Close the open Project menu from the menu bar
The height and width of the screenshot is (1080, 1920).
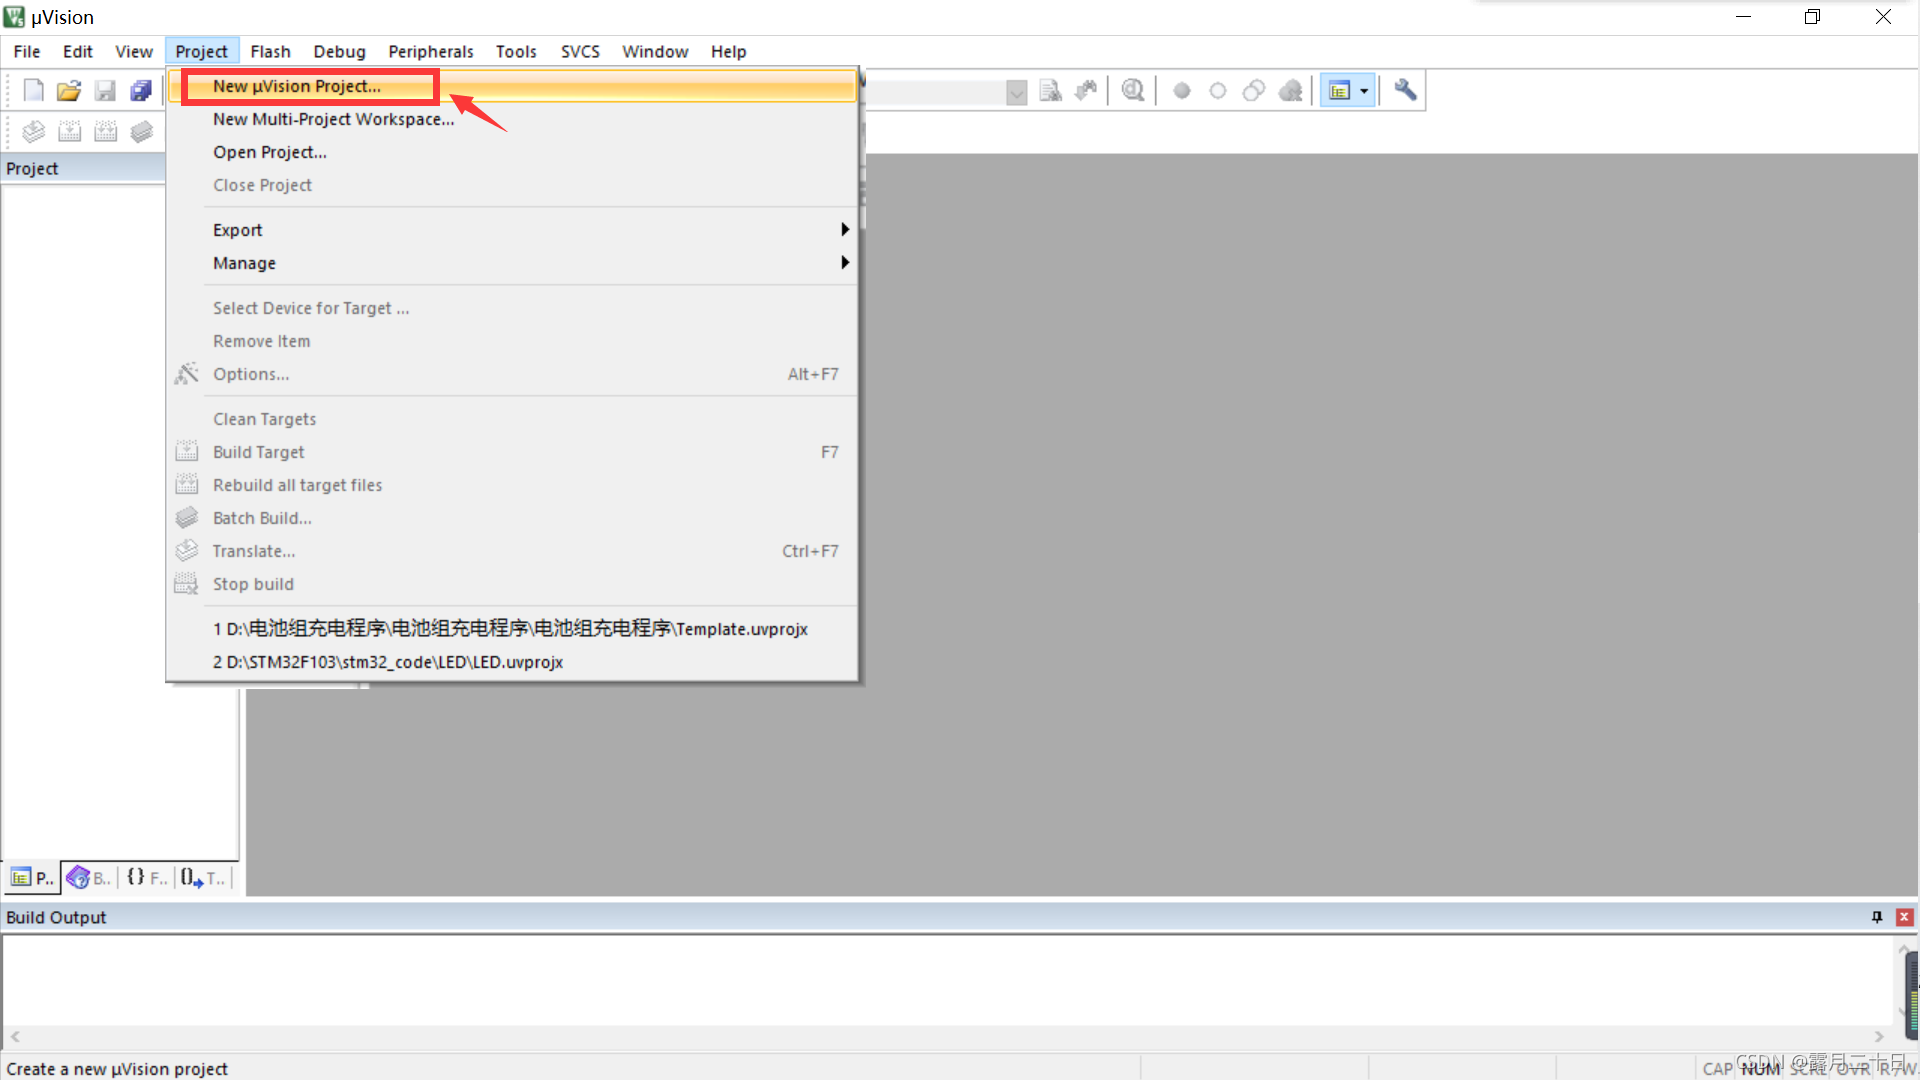(202, 52)
